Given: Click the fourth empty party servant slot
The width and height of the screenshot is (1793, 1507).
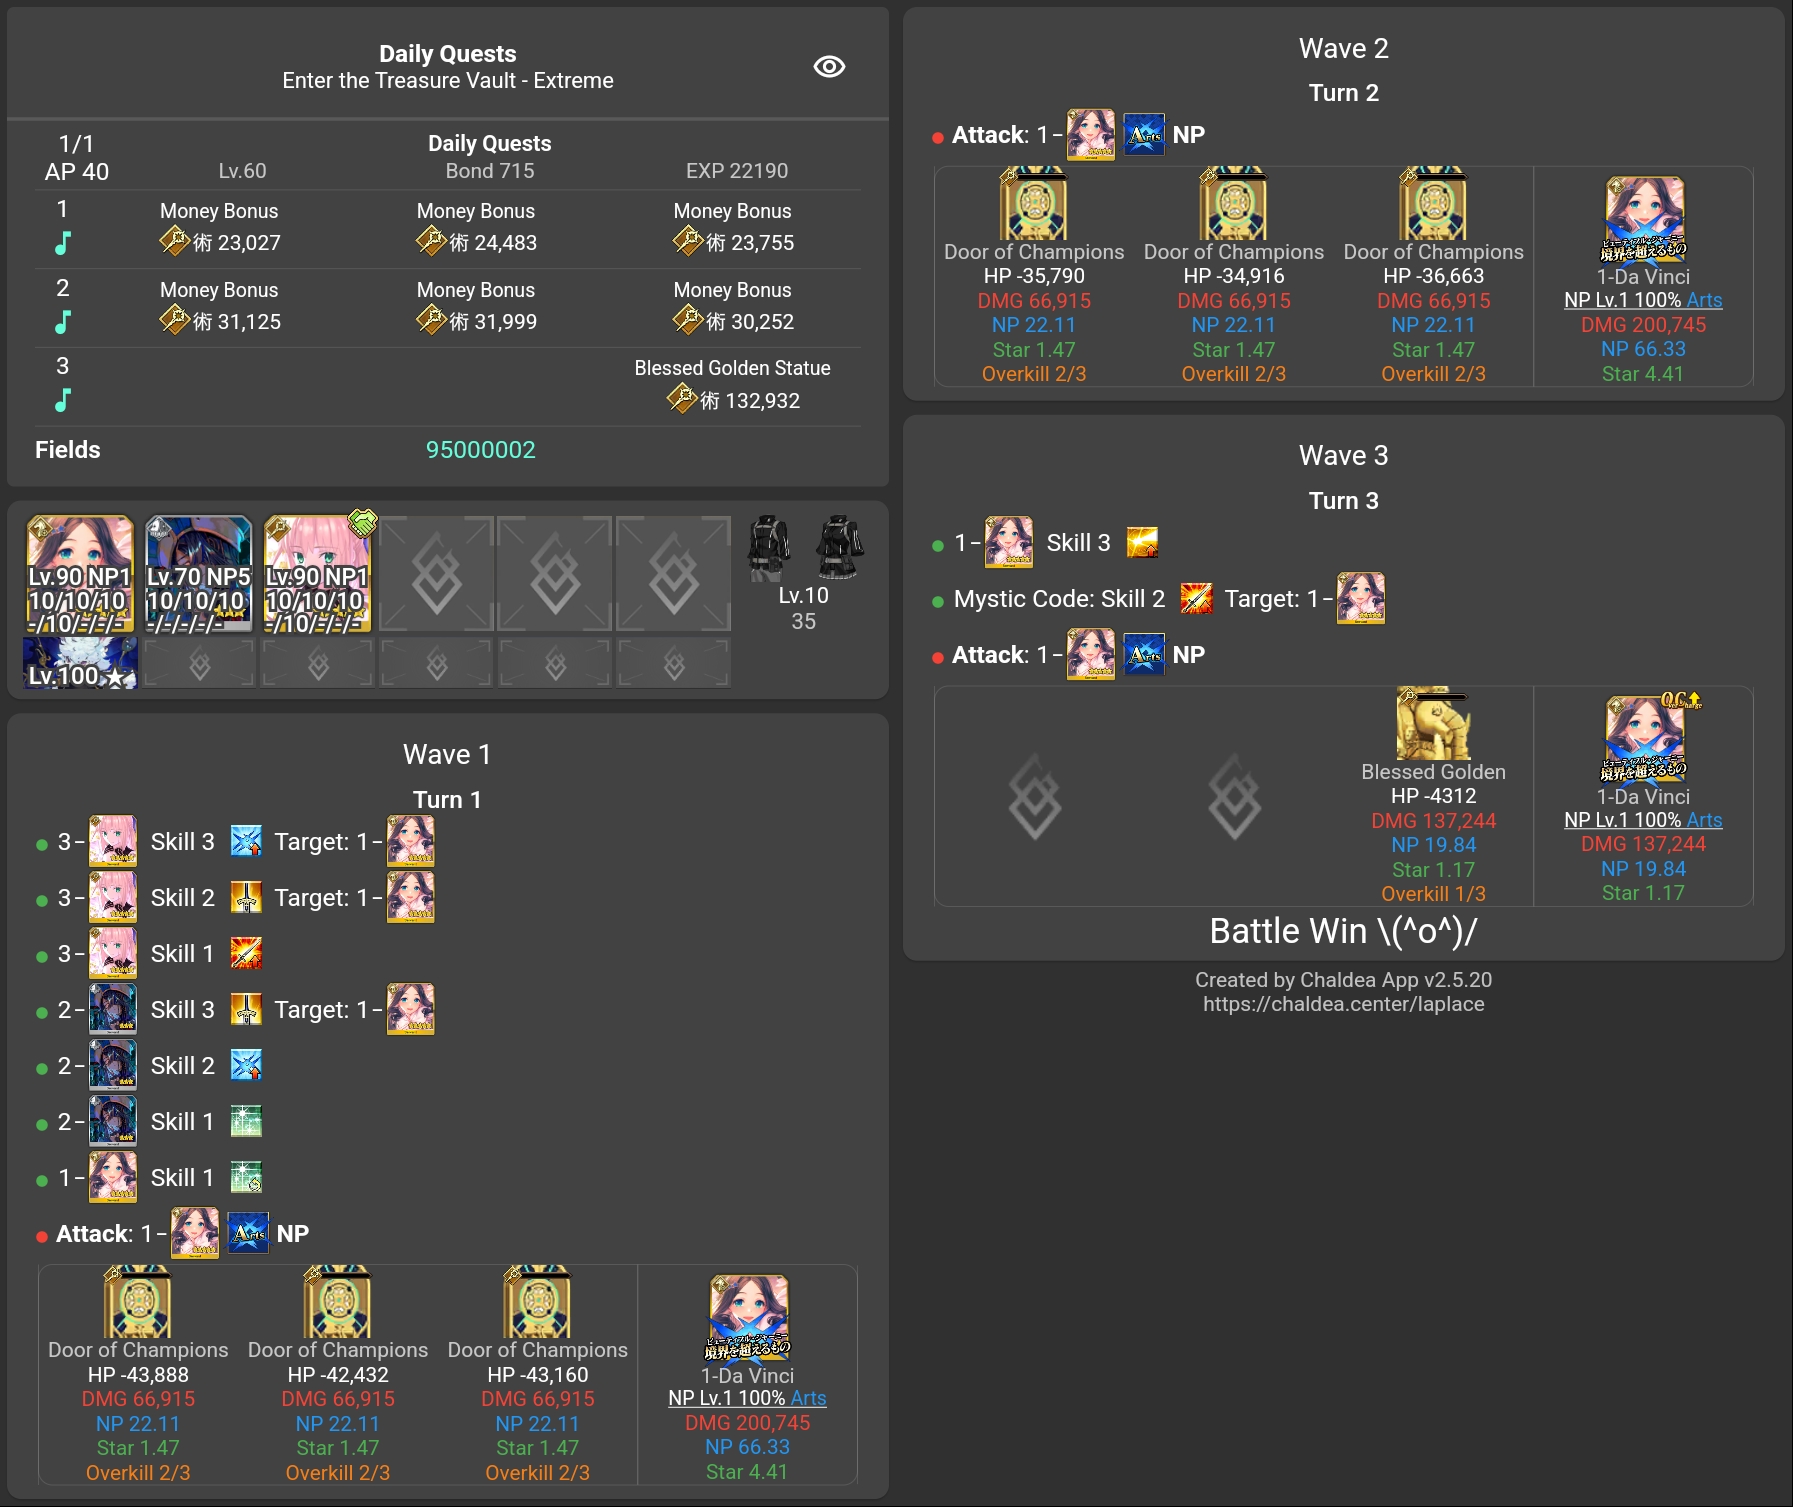Looking at the screenshot, I should coord(437,574).
